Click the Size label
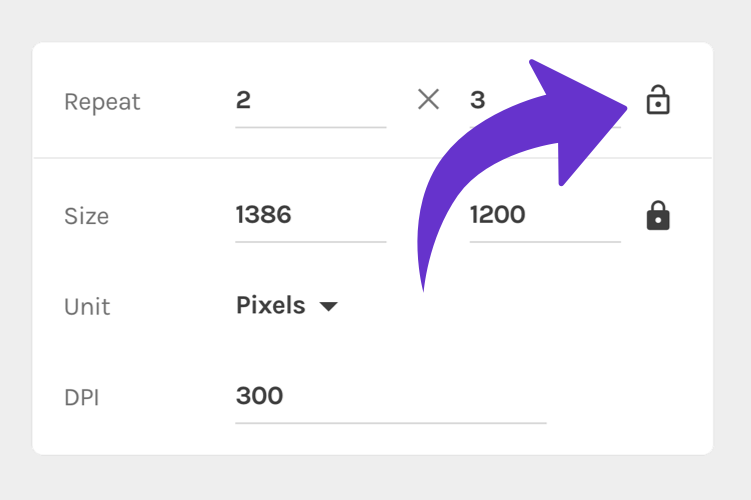The height and width of the screenshot is (500, 751). [86, 216]
